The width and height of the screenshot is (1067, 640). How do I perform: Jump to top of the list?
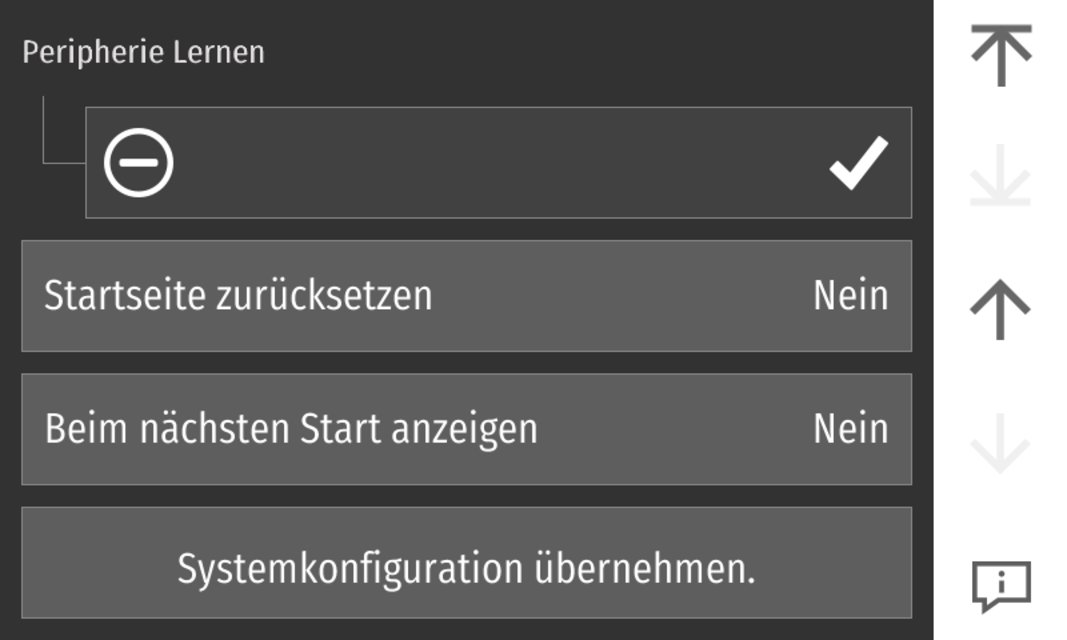(1000, 55)
